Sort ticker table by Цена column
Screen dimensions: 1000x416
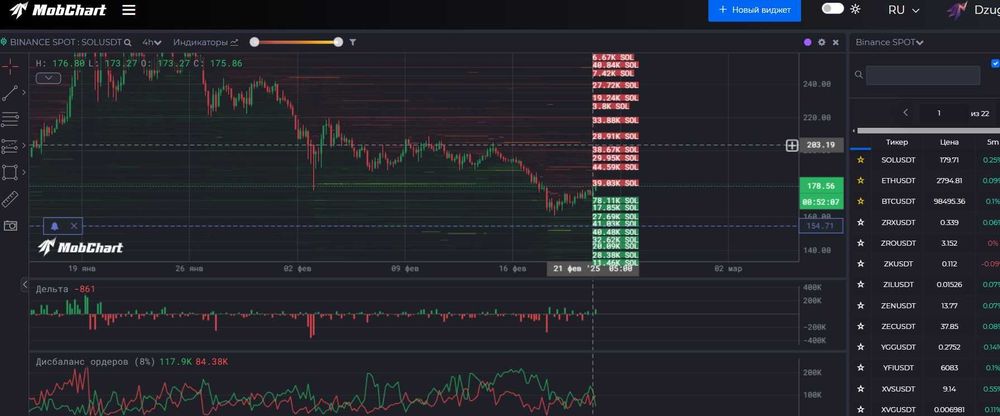pyautogui.click(x=949, y=142)
